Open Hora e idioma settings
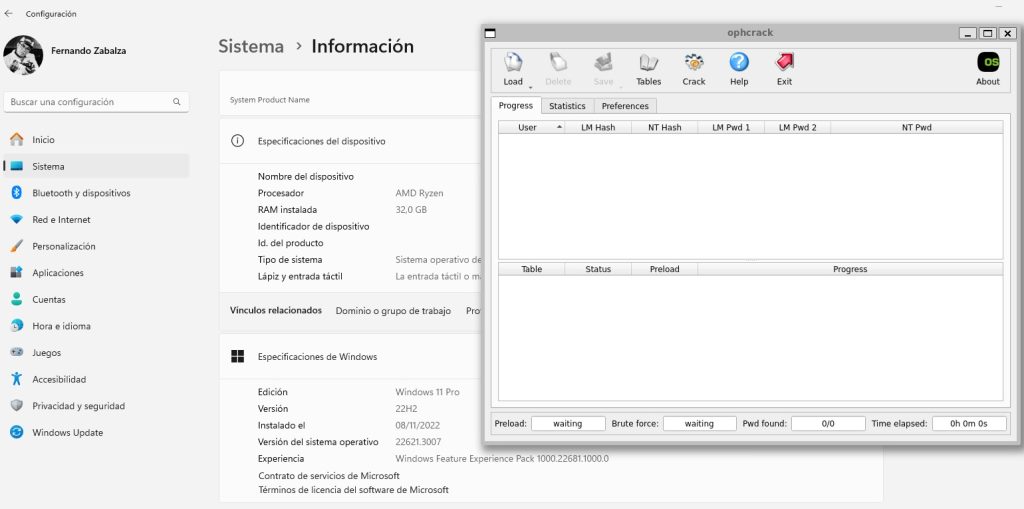The image size is (1024, 509). [96, 326]
